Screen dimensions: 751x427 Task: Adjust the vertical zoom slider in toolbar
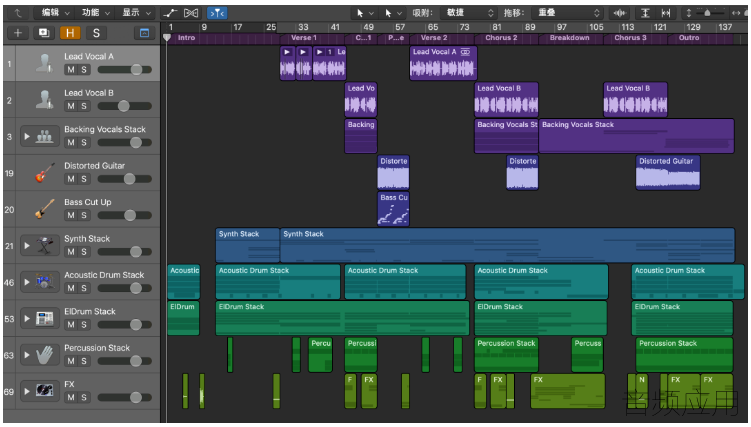click(x=710, y=13)
